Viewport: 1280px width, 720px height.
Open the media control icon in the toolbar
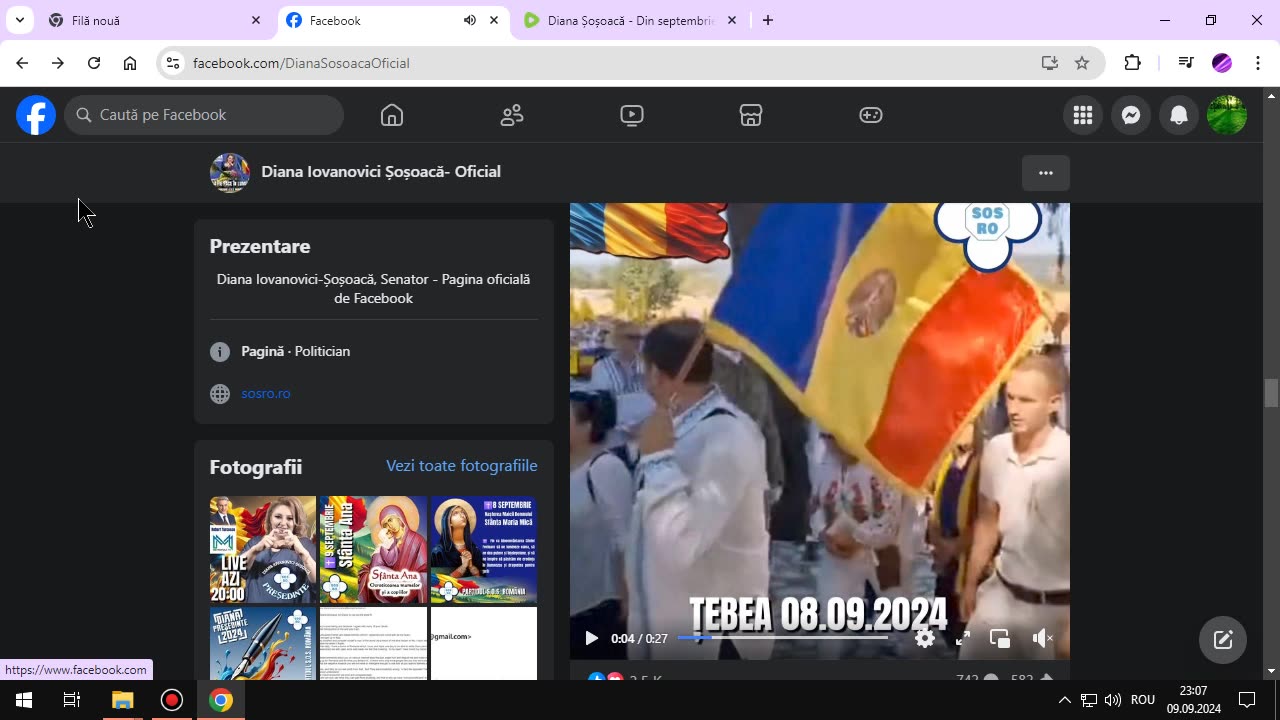pos(1186,63)
